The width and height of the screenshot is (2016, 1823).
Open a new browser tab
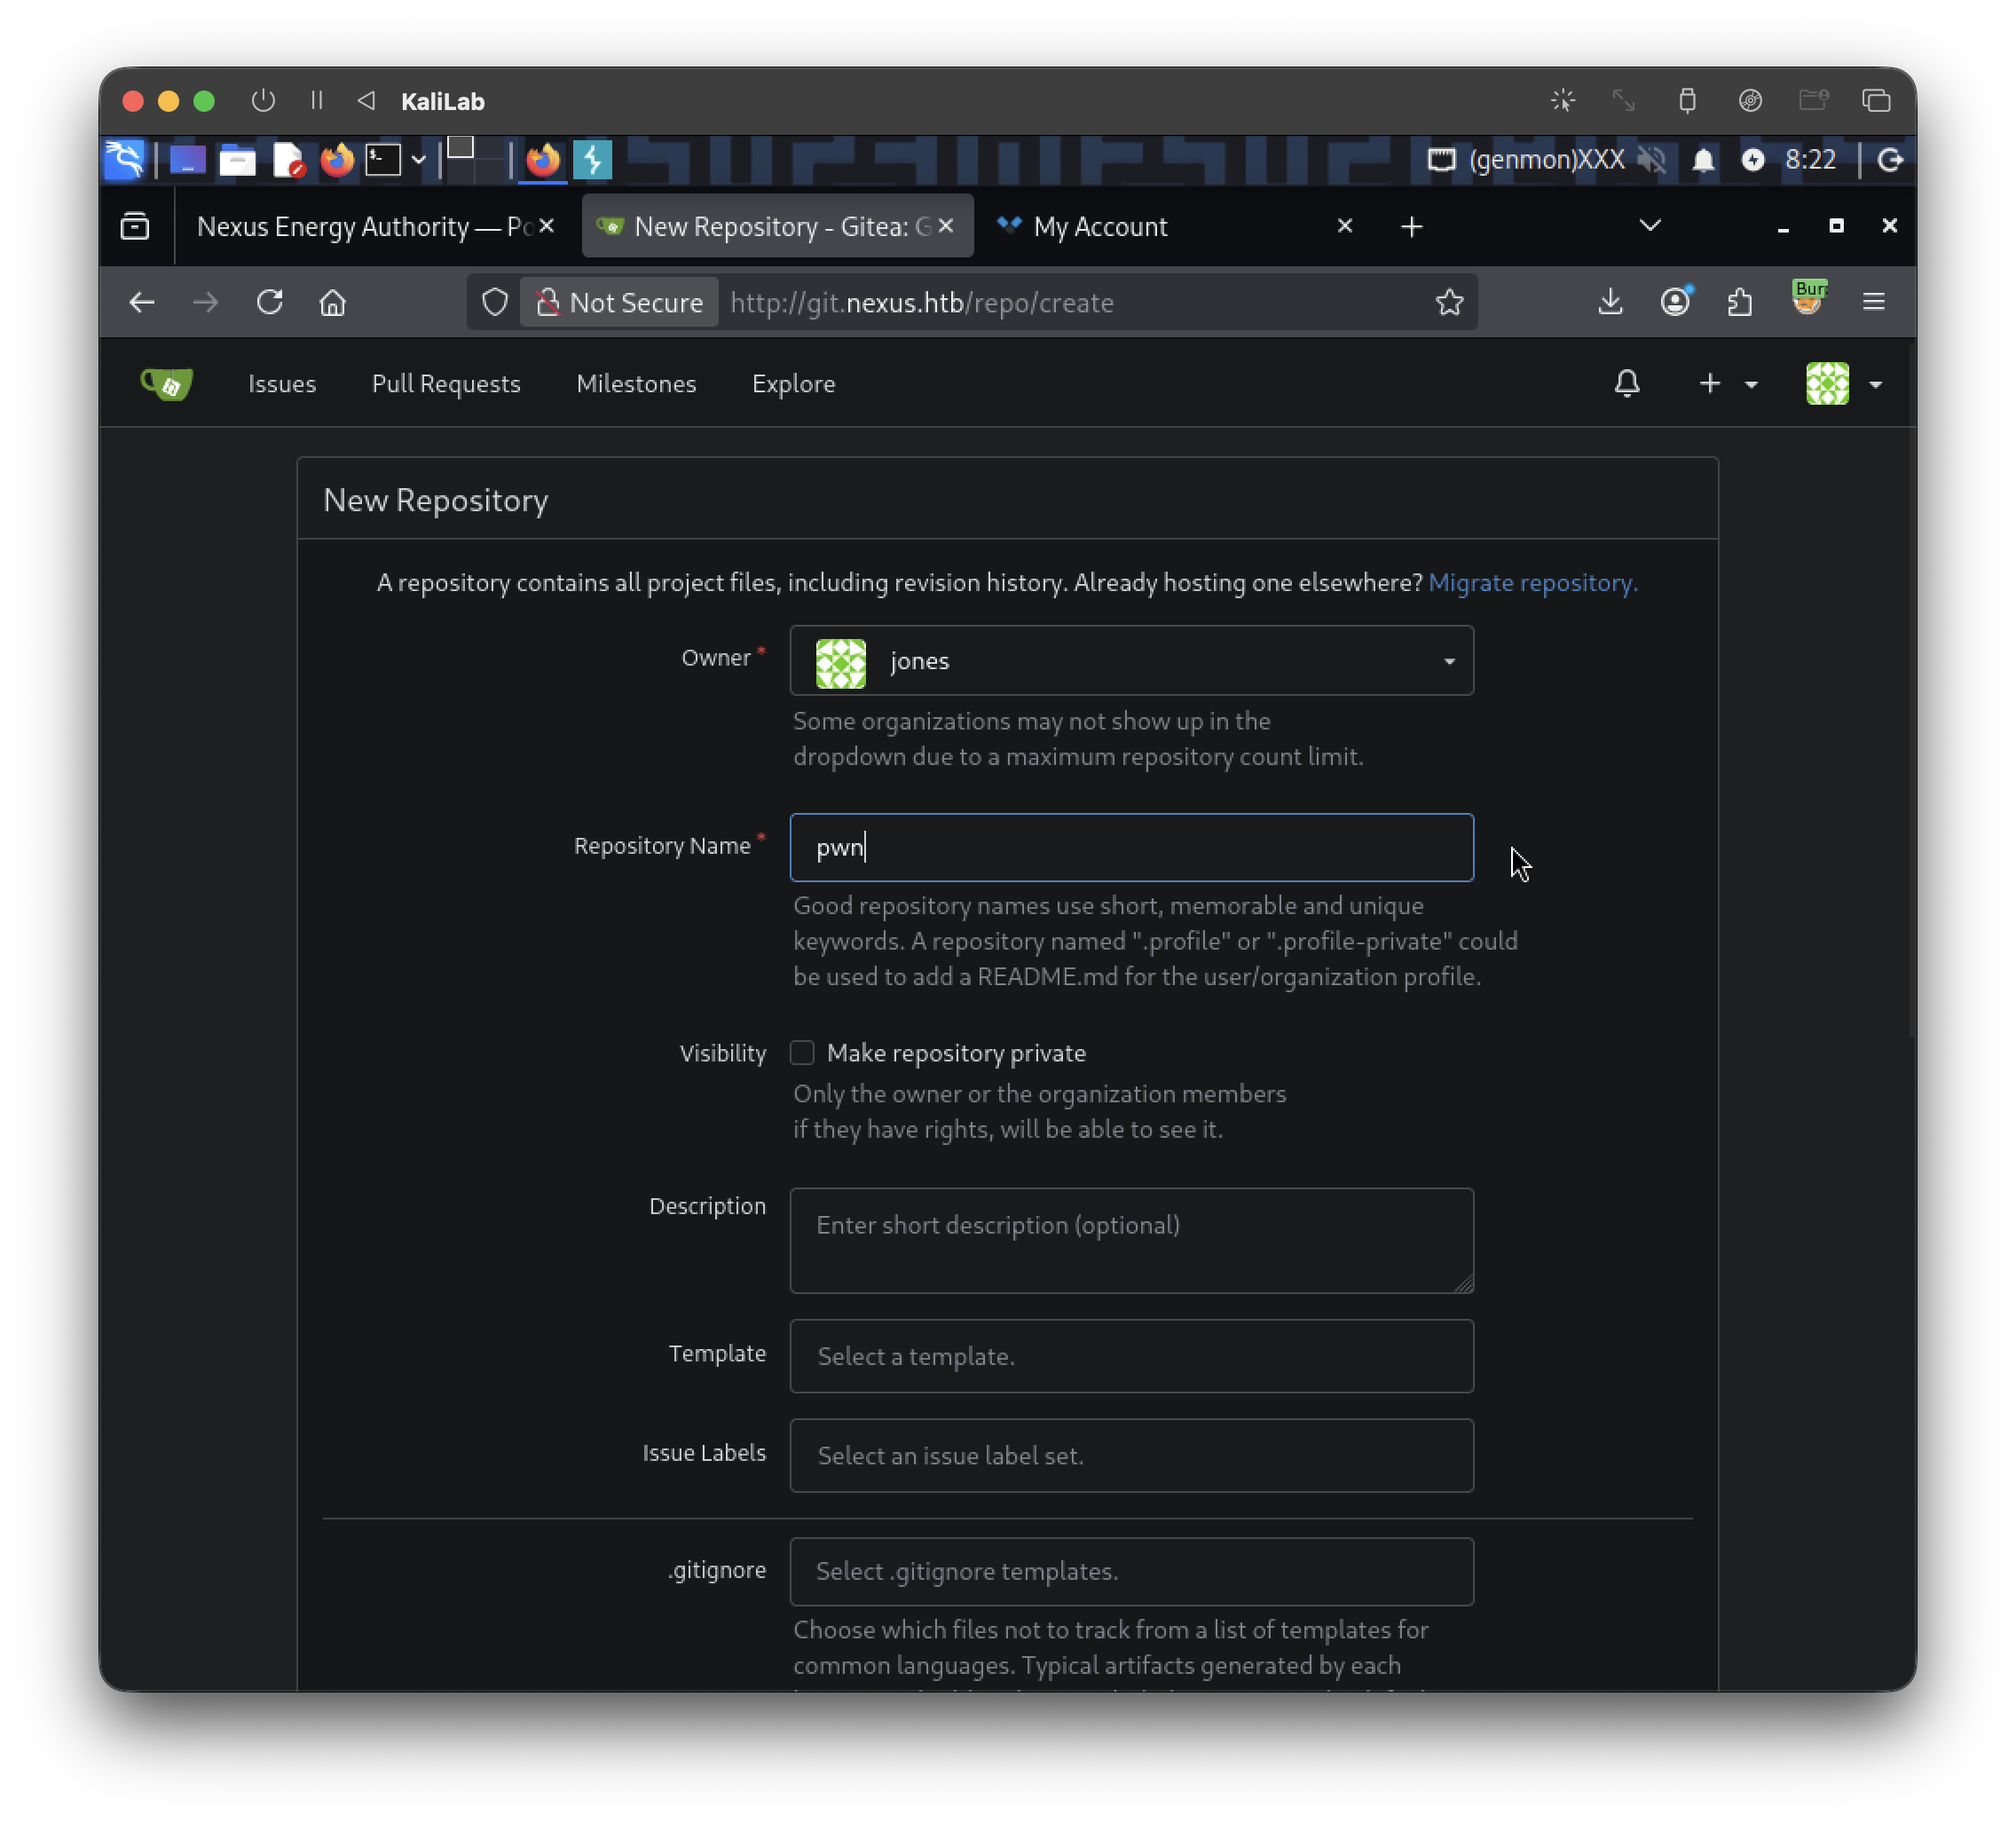click(x=1411, y=227)
